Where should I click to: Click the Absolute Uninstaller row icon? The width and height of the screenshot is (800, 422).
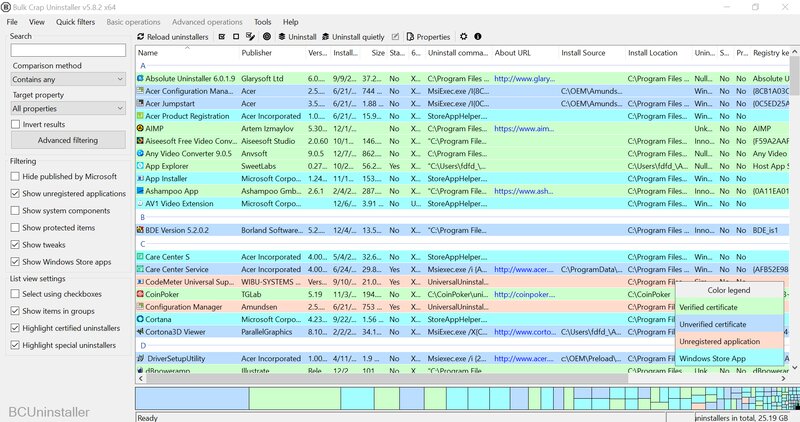(140, 79)
